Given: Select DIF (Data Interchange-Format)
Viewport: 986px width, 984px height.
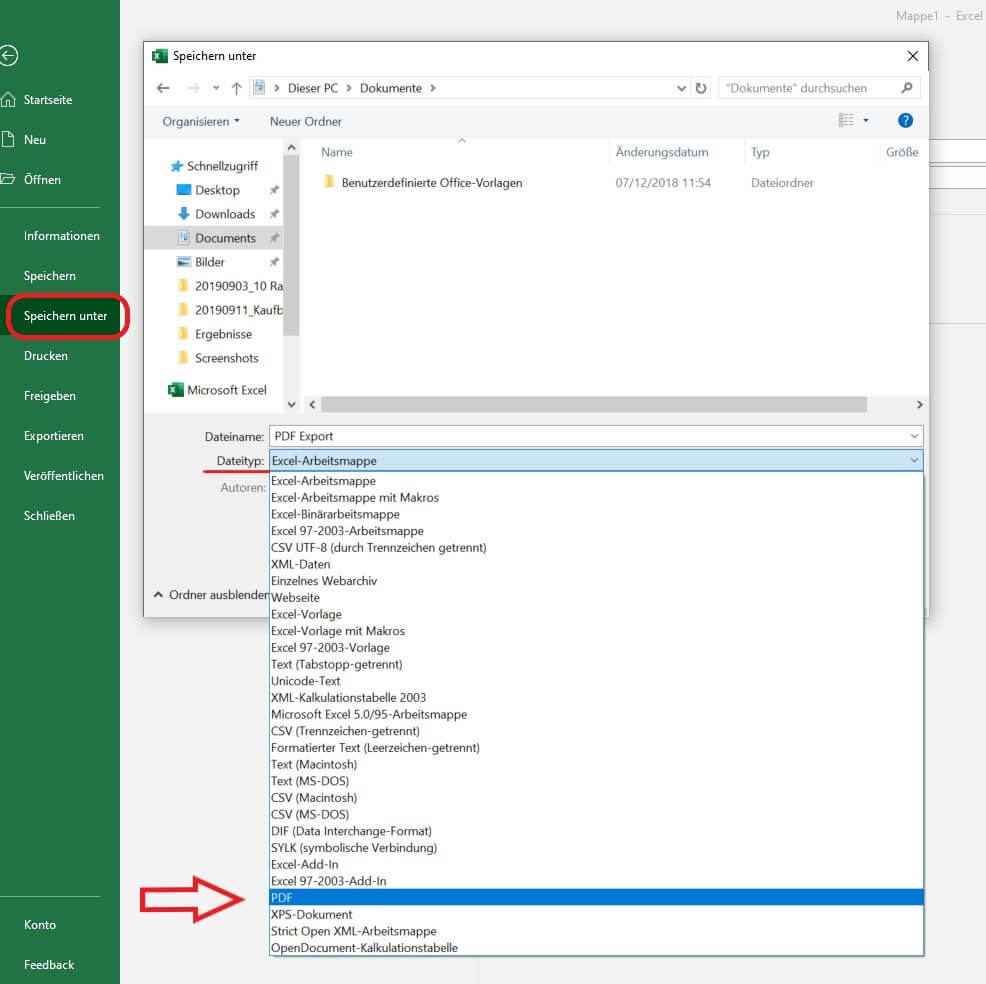Looking at the screenshot, I should (596, 831).
